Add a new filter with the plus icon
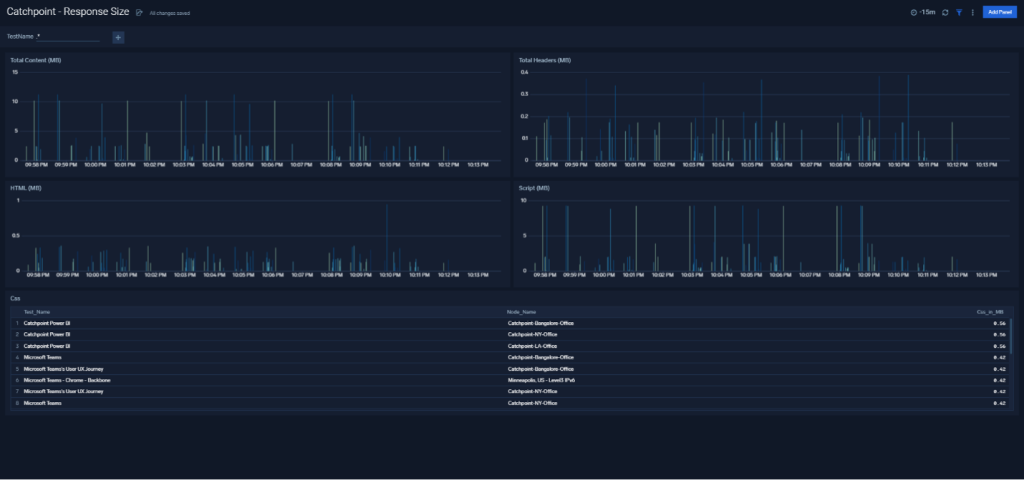The image size is (1024, 483). pos(118,37)
